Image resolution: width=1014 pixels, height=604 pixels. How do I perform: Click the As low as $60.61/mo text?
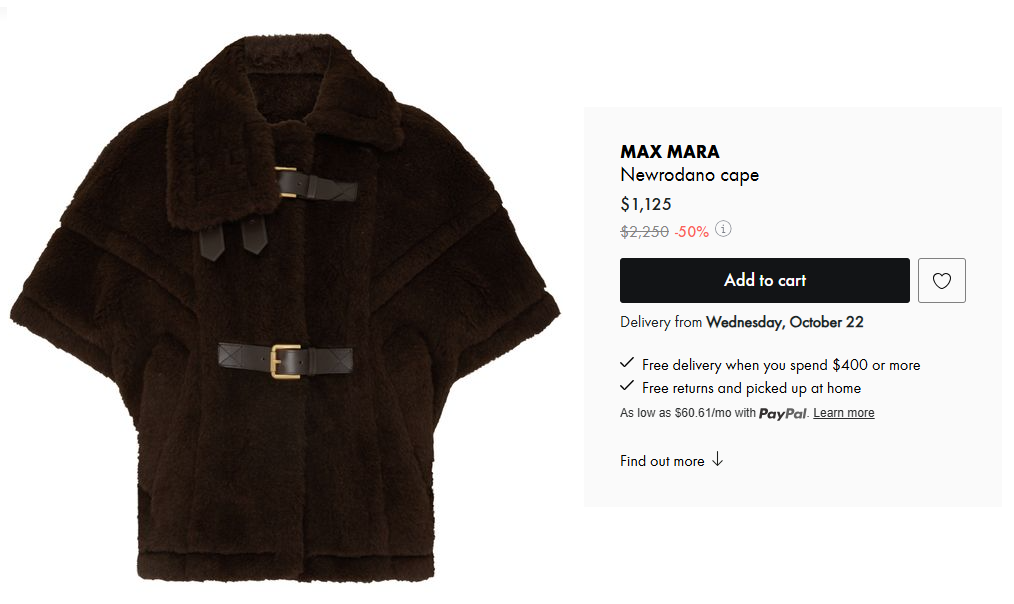[687, 413]
